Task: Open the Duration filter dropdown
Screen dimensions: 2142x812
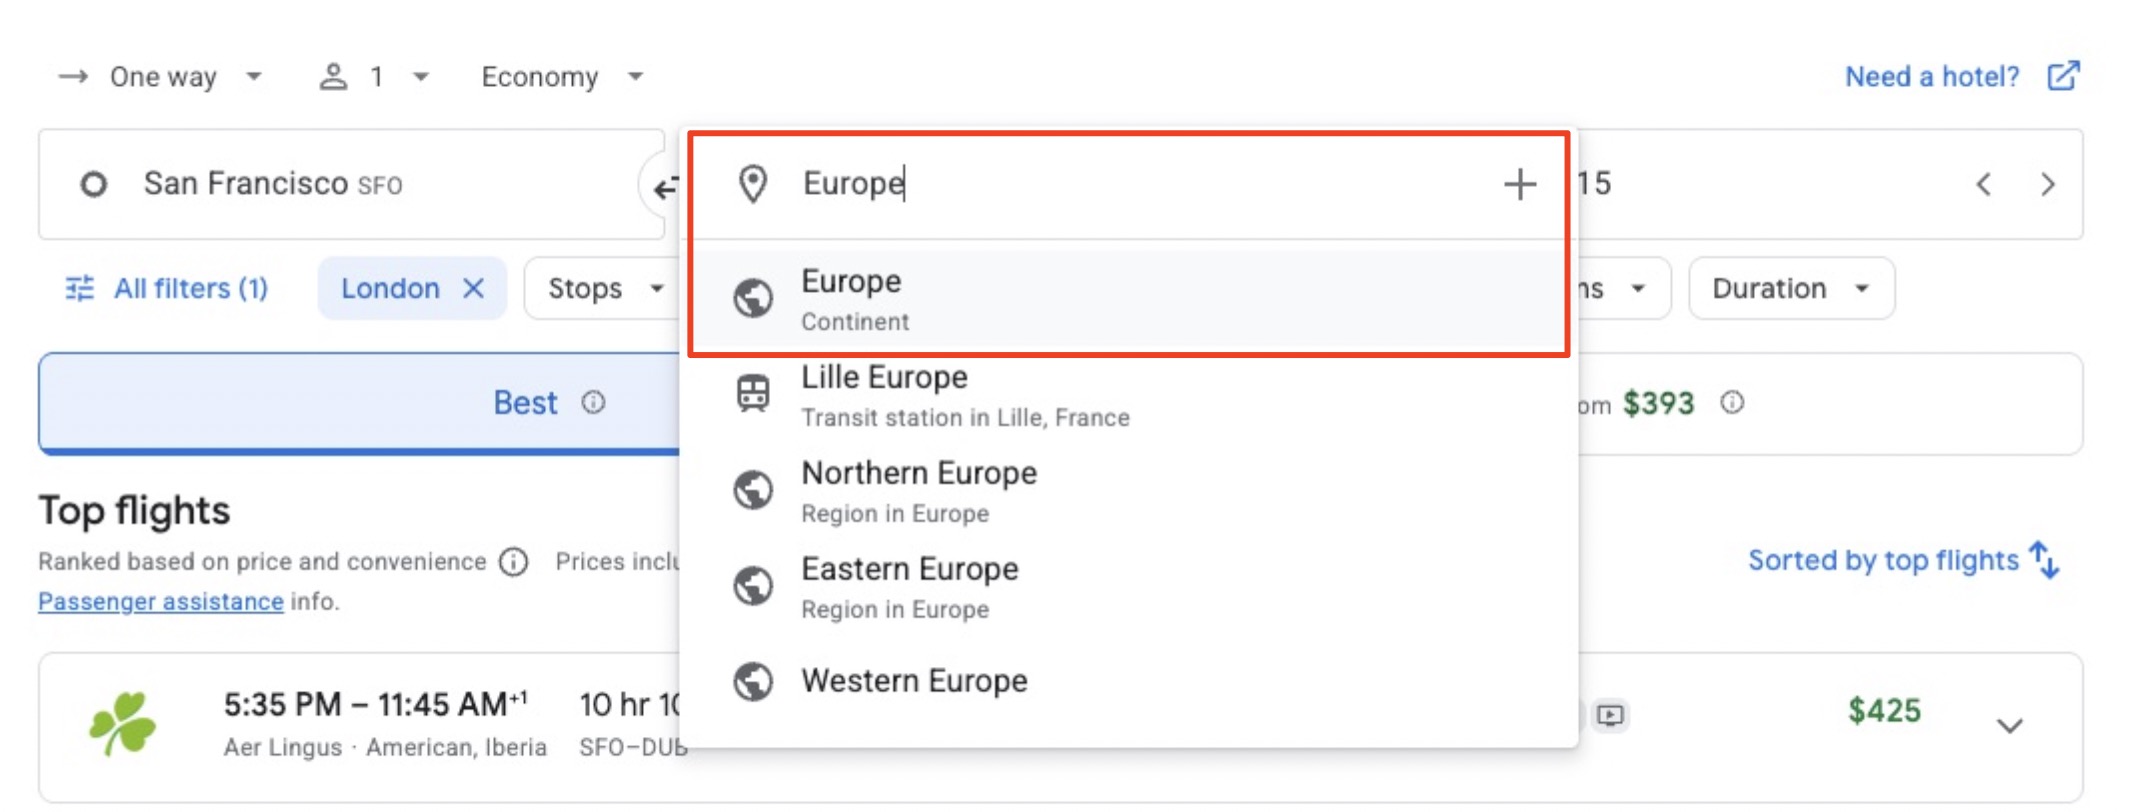Action: (1790, 288)
